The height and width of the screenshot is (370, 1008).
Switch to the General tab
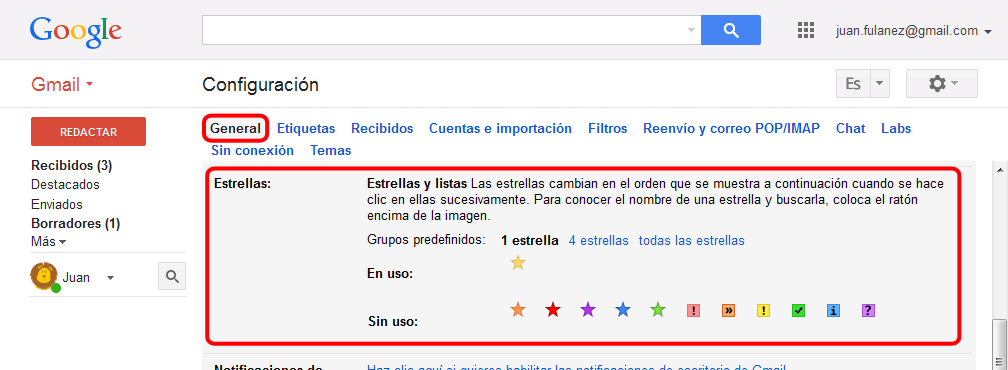[236, 128]
